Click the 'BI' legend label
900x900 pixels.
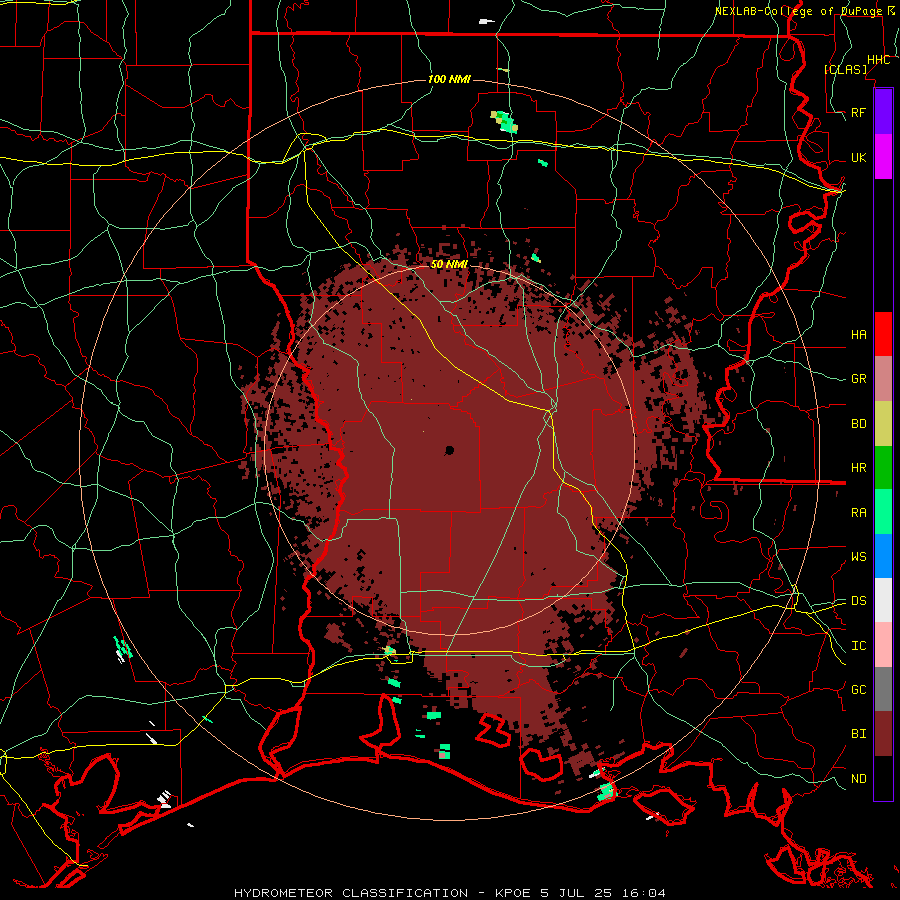click(859, 734)
